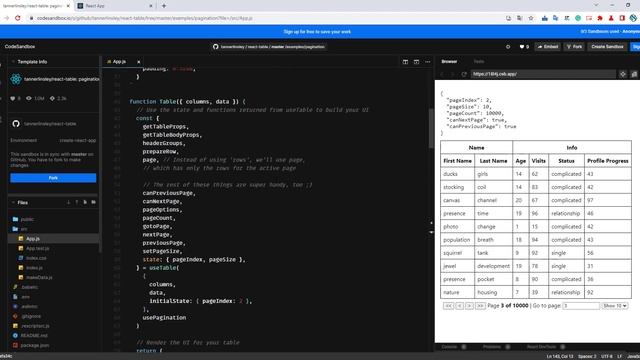Viewport: 640px width, 360px height.
Task: Open index.css in the file tree
Action: tap(36, 258)
